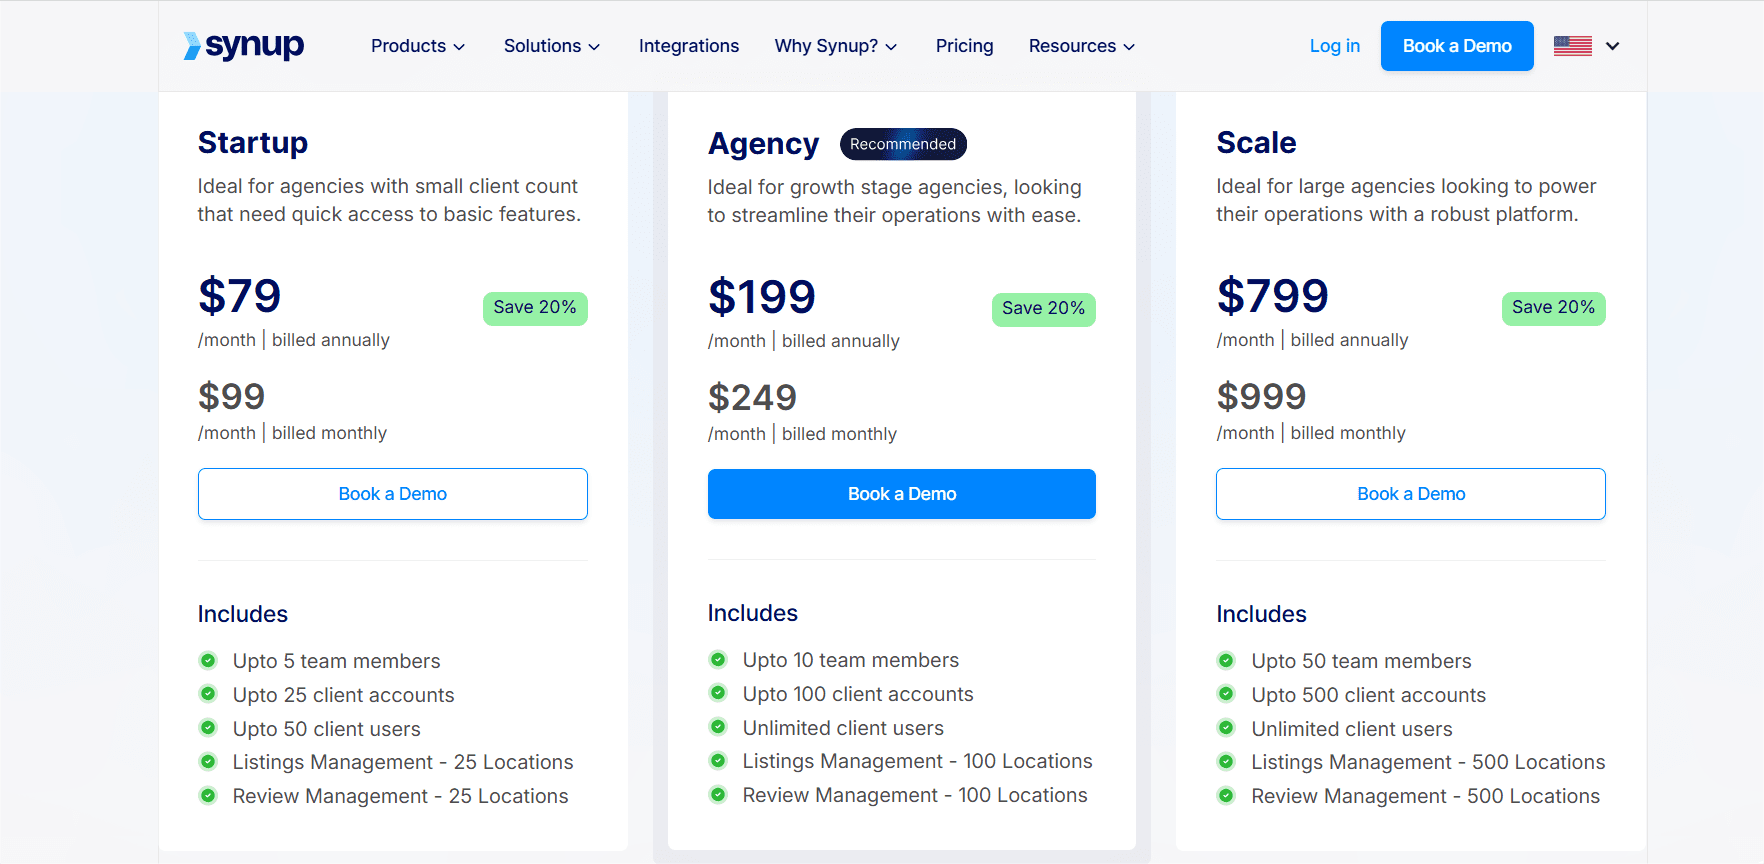Click checkmark beside Review Management - 500 Locations
This screenshot has width=1764, height=864.
coord(1226,796)
